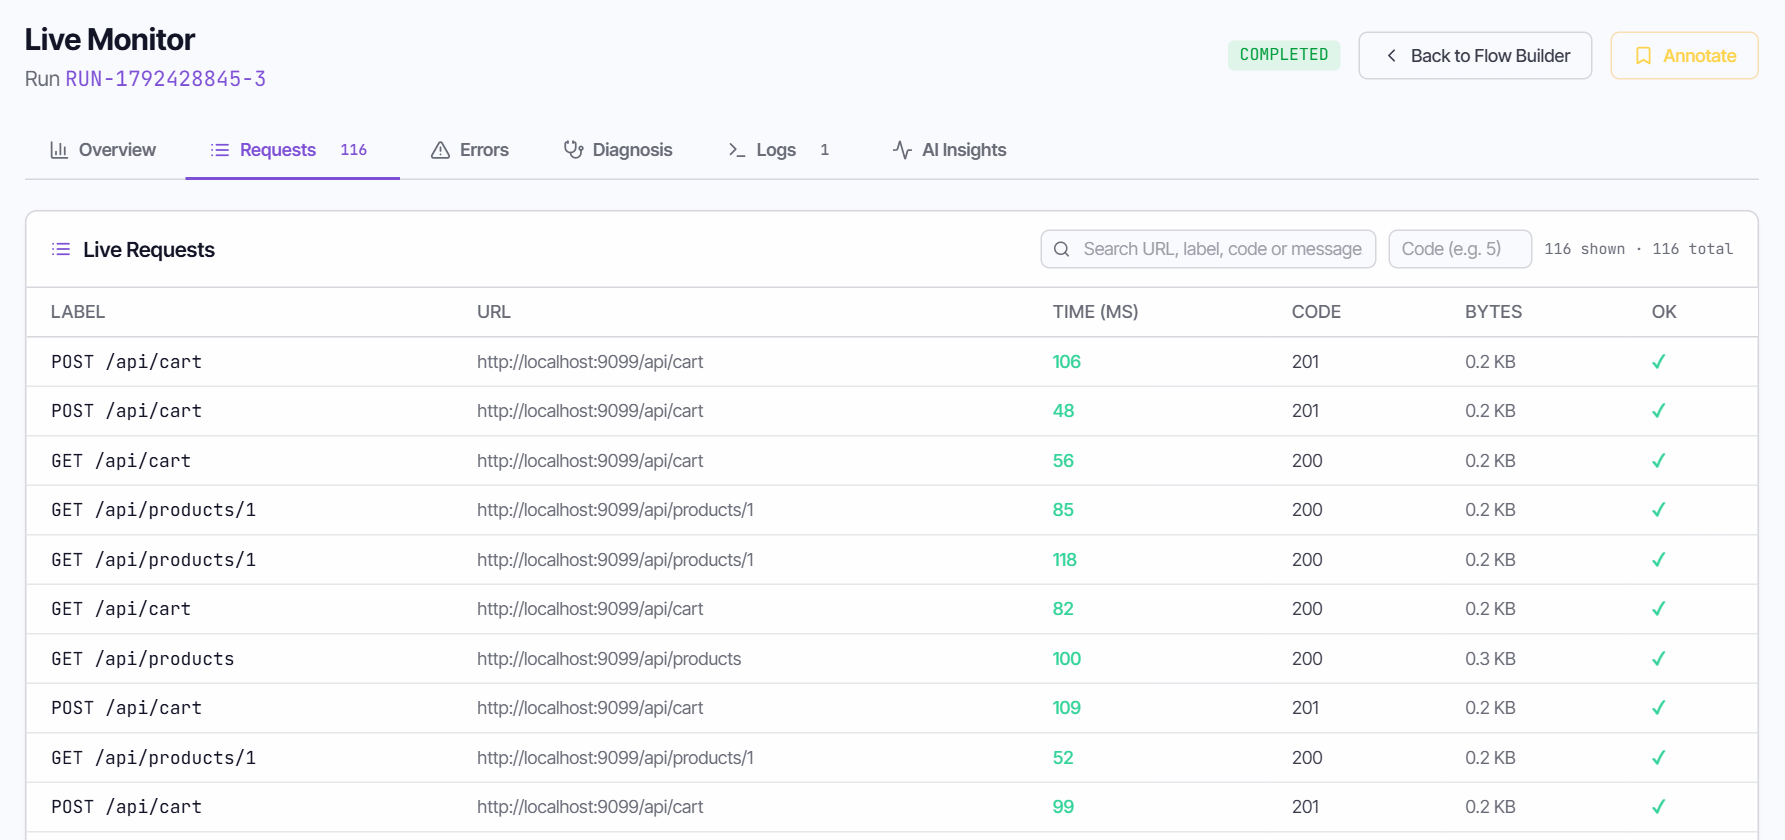The image size is (1785, 840).
Task: Click the Overview bar chart icon
Action: (59, 150)
